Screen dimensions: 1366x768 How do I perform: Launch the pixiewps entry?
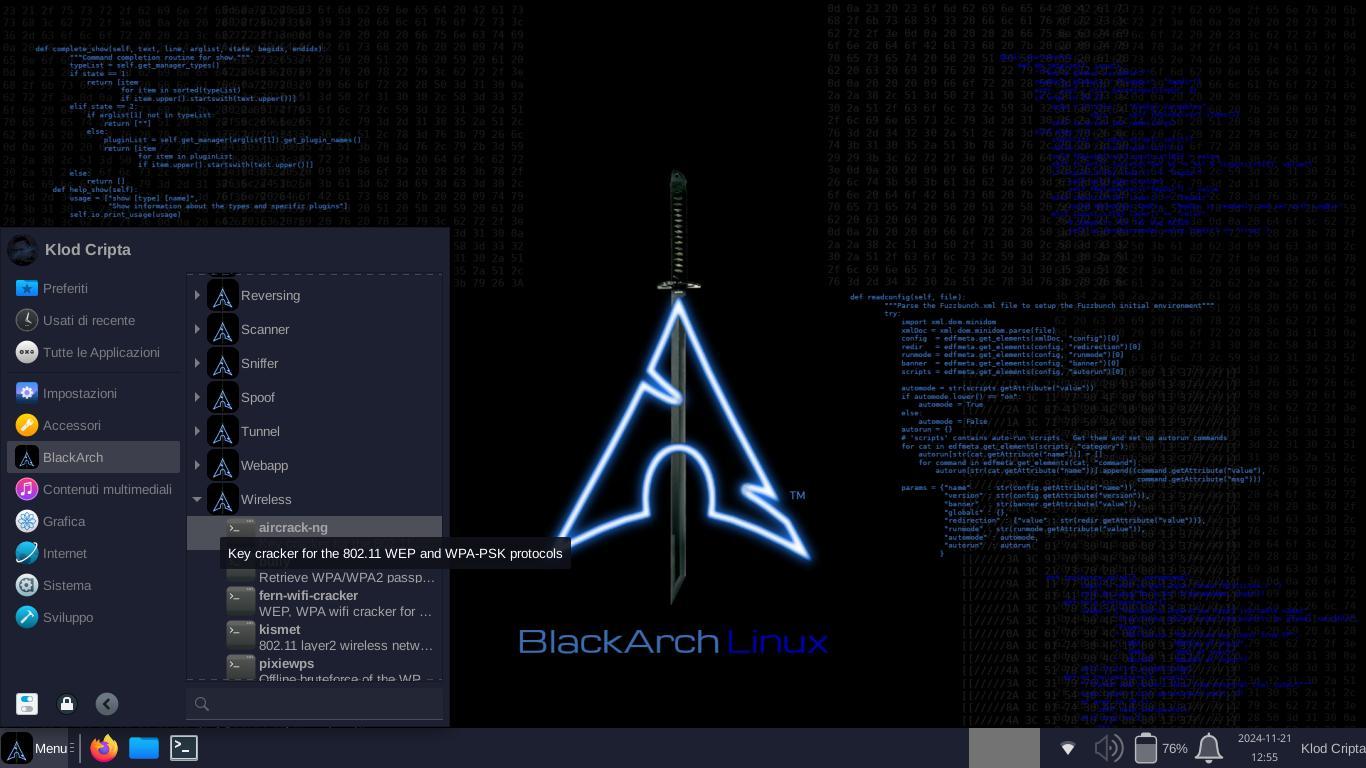pyautogui.click(x=314, y=669)
